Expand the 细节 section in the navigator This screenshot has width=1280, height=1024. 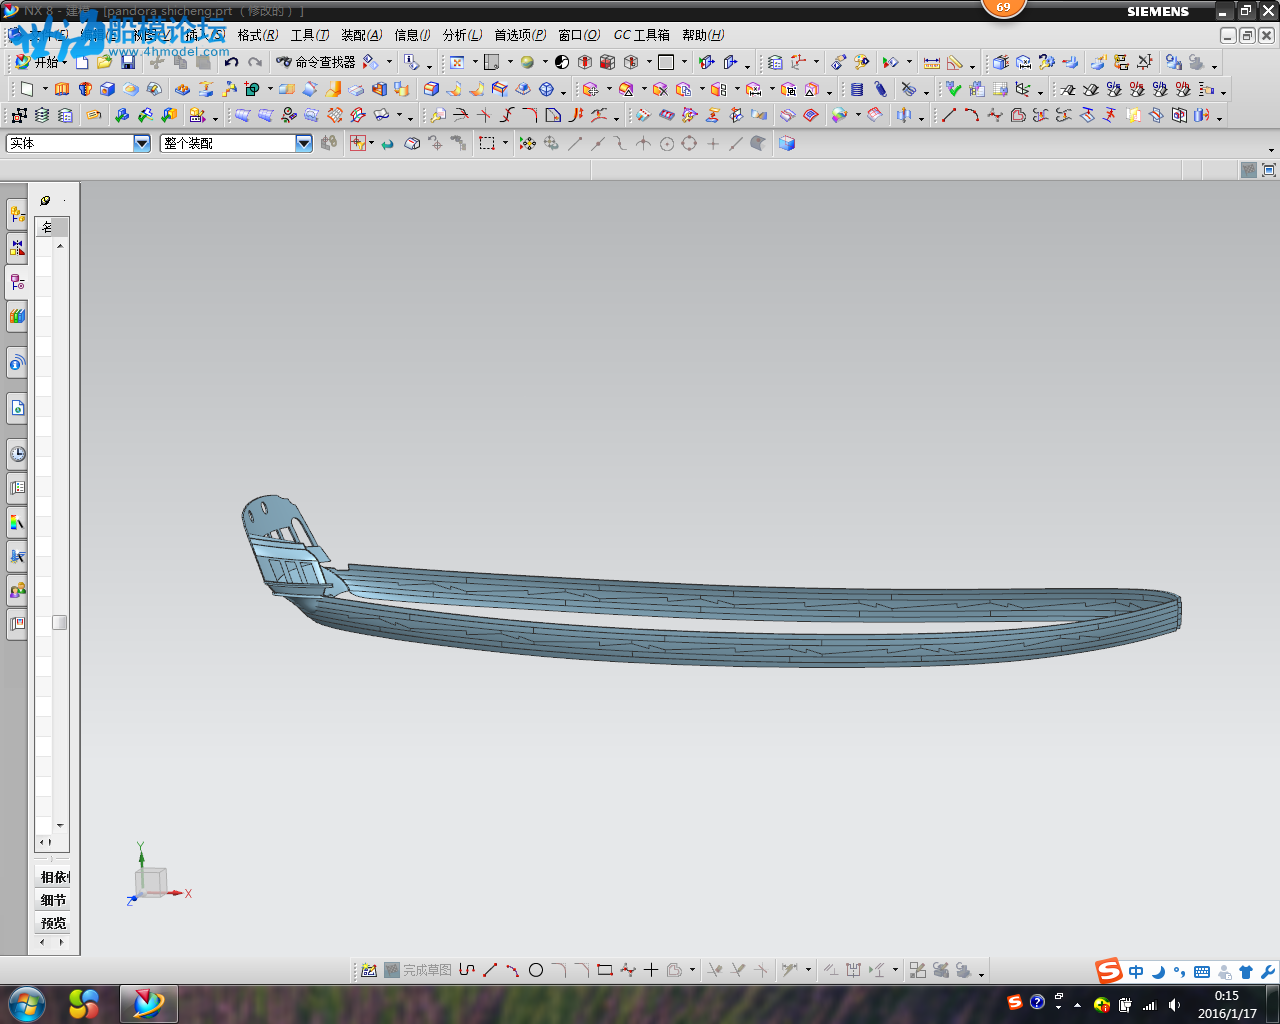click(53, 900)
